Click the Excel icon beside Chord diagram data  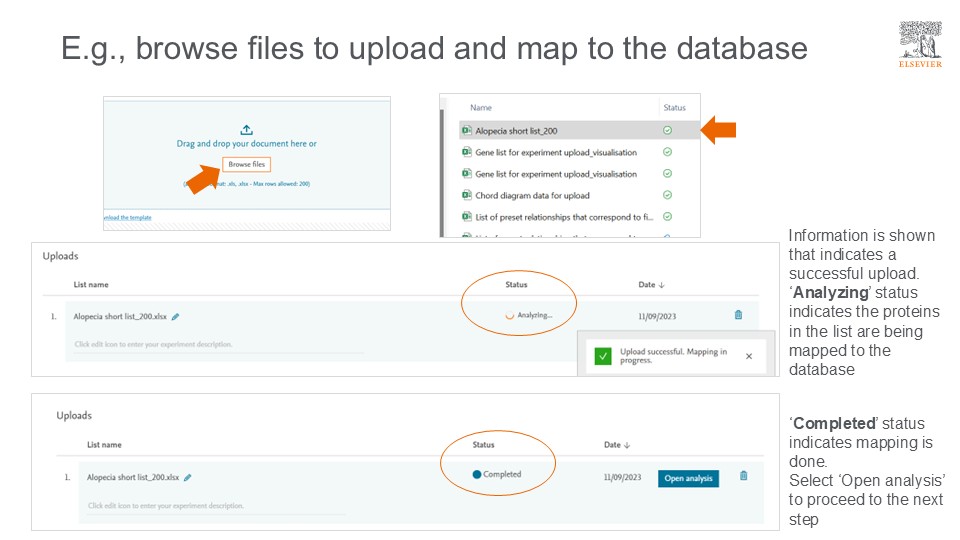click(466, 195)
